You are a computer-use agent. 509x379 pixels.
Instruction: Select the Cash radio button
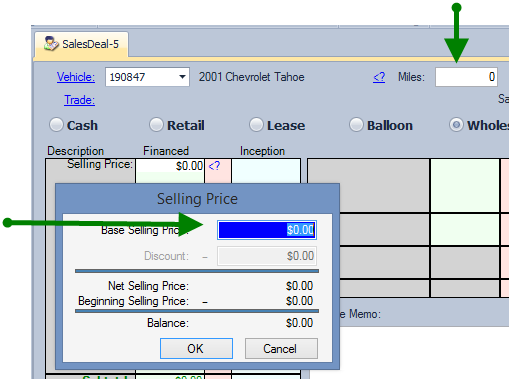pyautogui.click(x=56, y=125)
